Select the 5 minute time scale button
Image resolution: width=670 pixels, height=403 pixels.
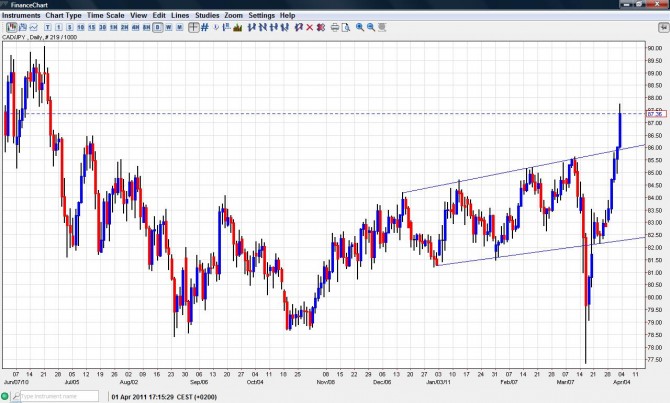[x=70, y=27]
